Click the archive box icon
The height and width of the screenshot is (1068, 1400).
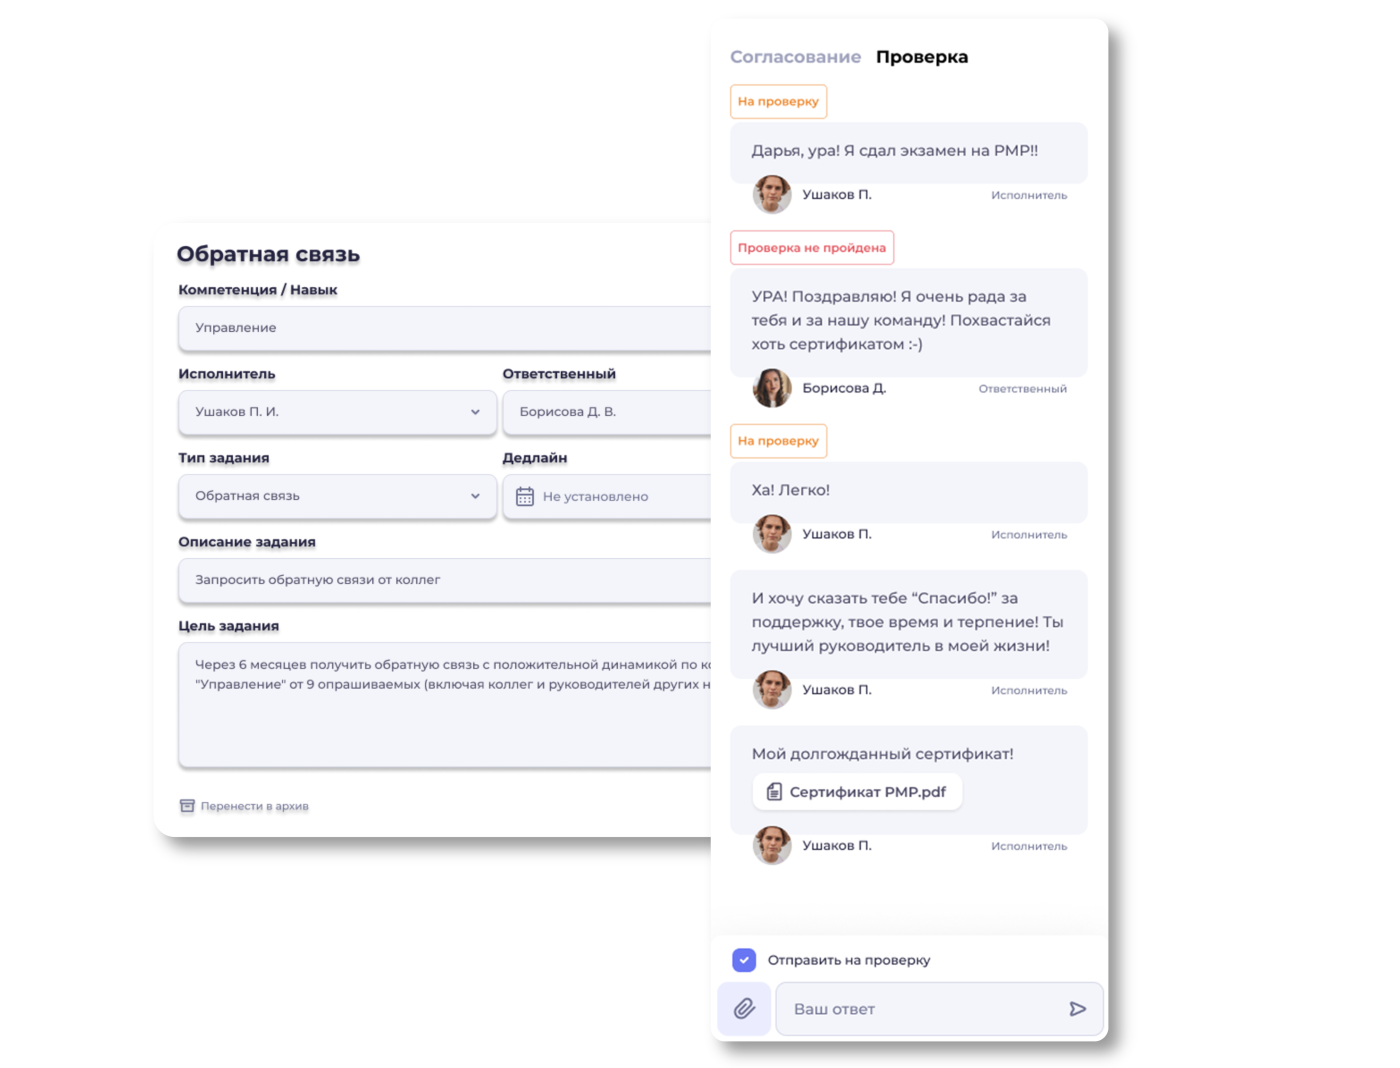point(187,806)
